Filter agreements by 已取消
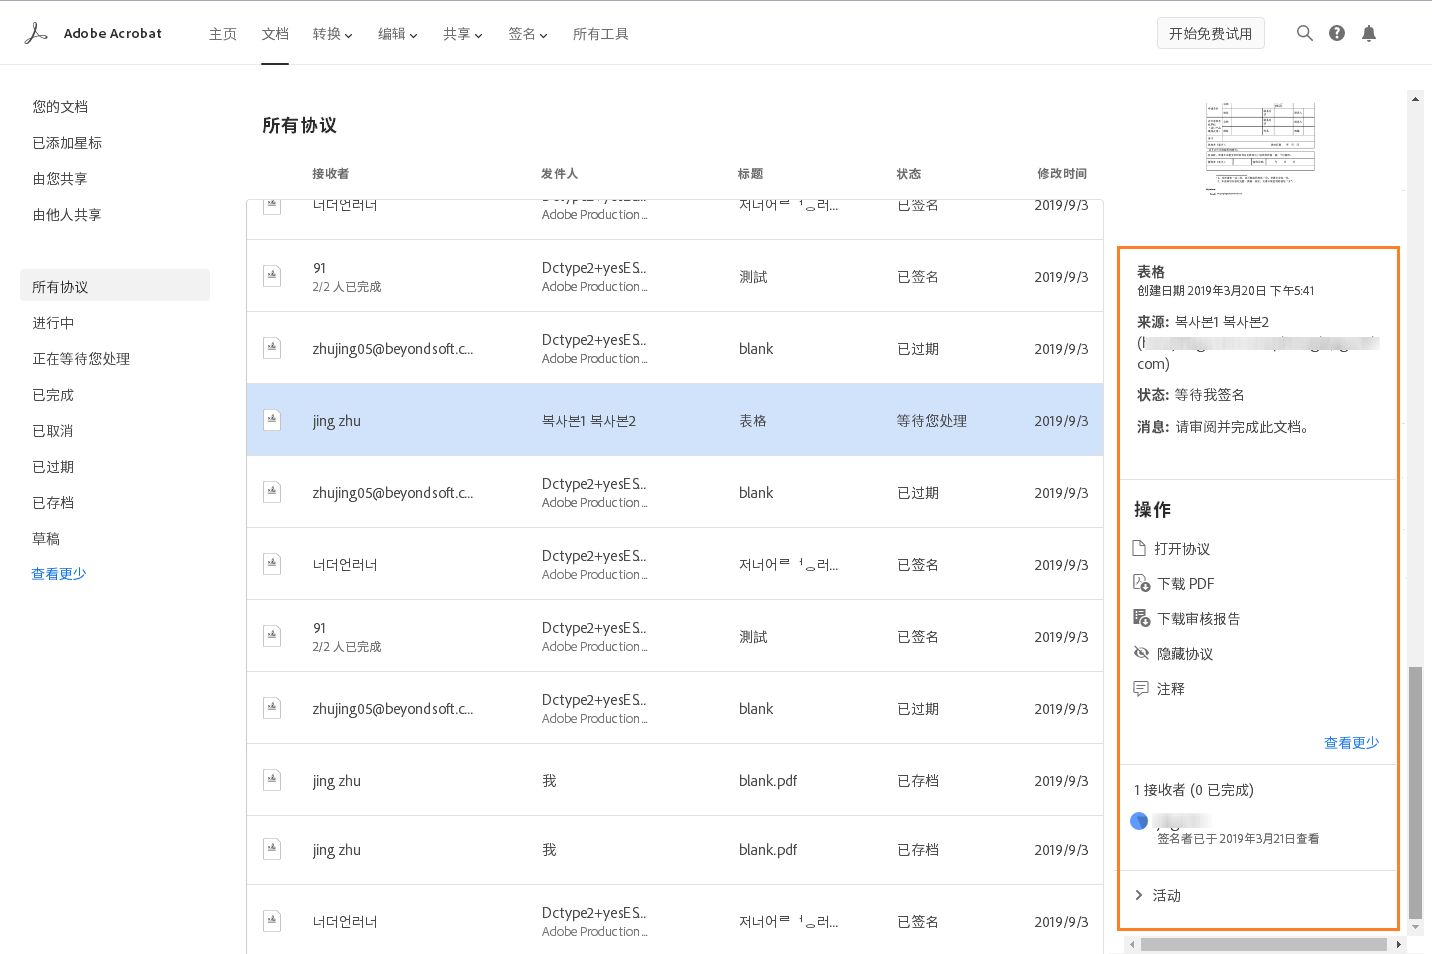Screen dimensions: 1432x954 pyautogui.click(x=53, y=430)
